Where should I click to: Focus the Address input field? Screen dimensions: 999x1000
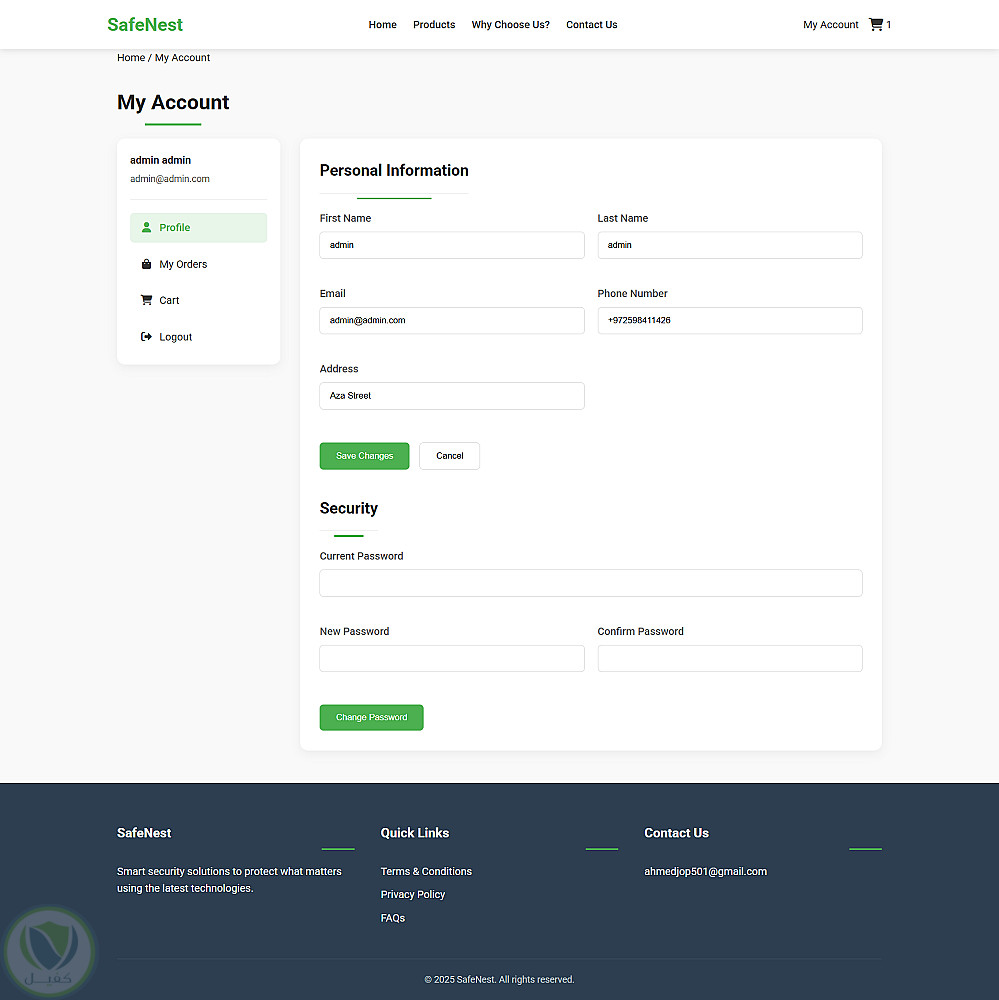452,395
